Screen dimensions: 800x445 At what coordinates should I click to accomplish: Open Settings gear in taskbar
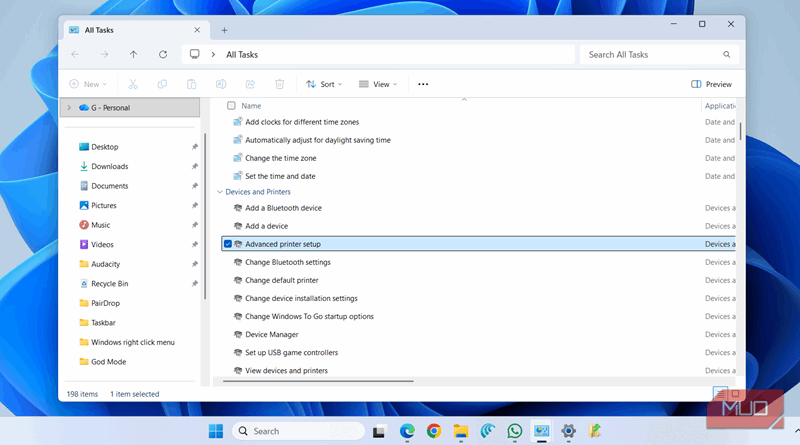click(568, 431)
